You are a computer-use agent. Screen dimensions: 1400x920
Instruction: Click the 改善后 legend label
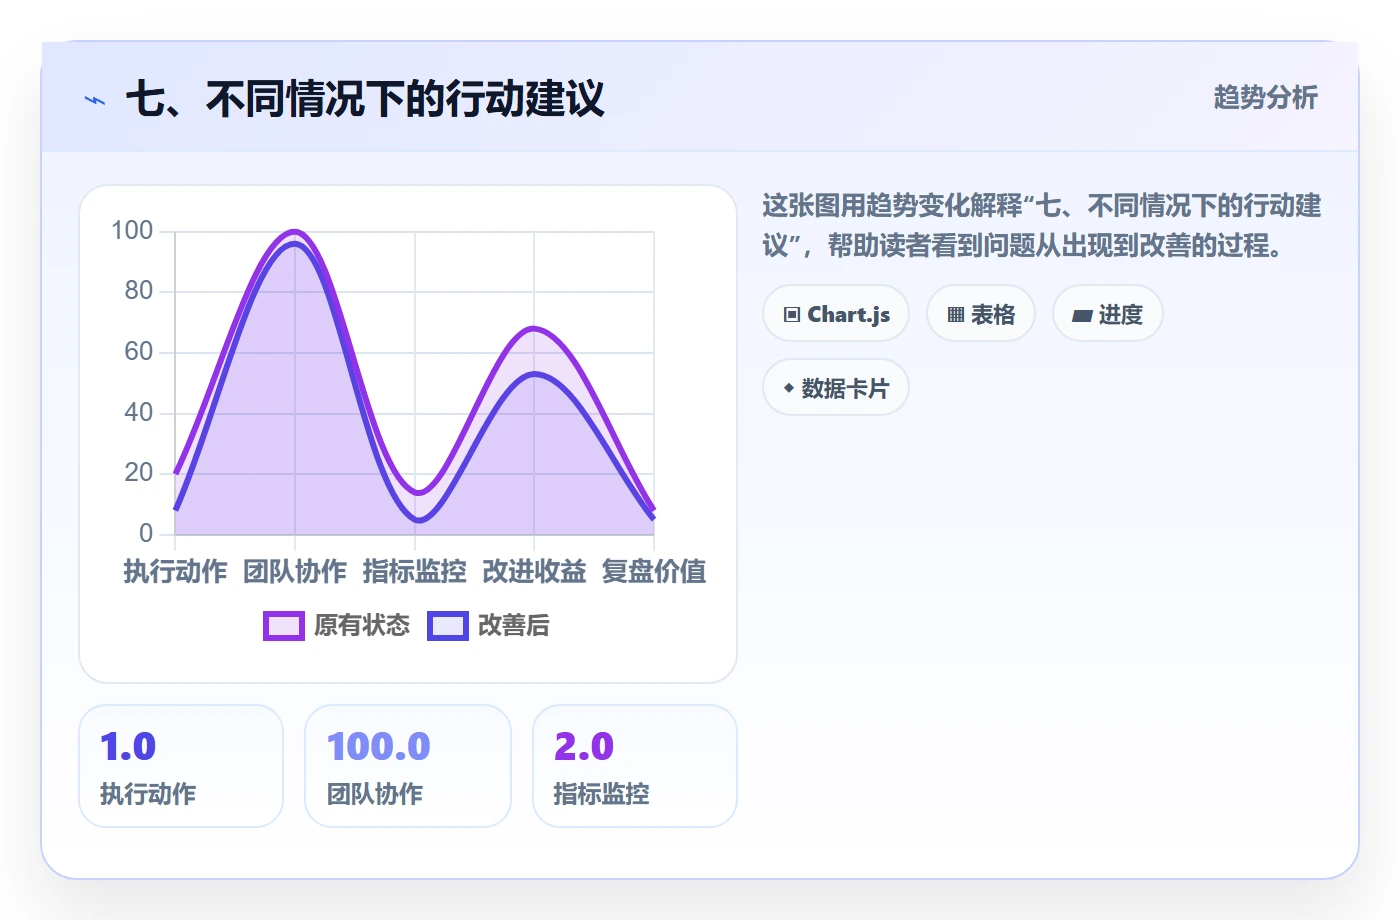514,626
